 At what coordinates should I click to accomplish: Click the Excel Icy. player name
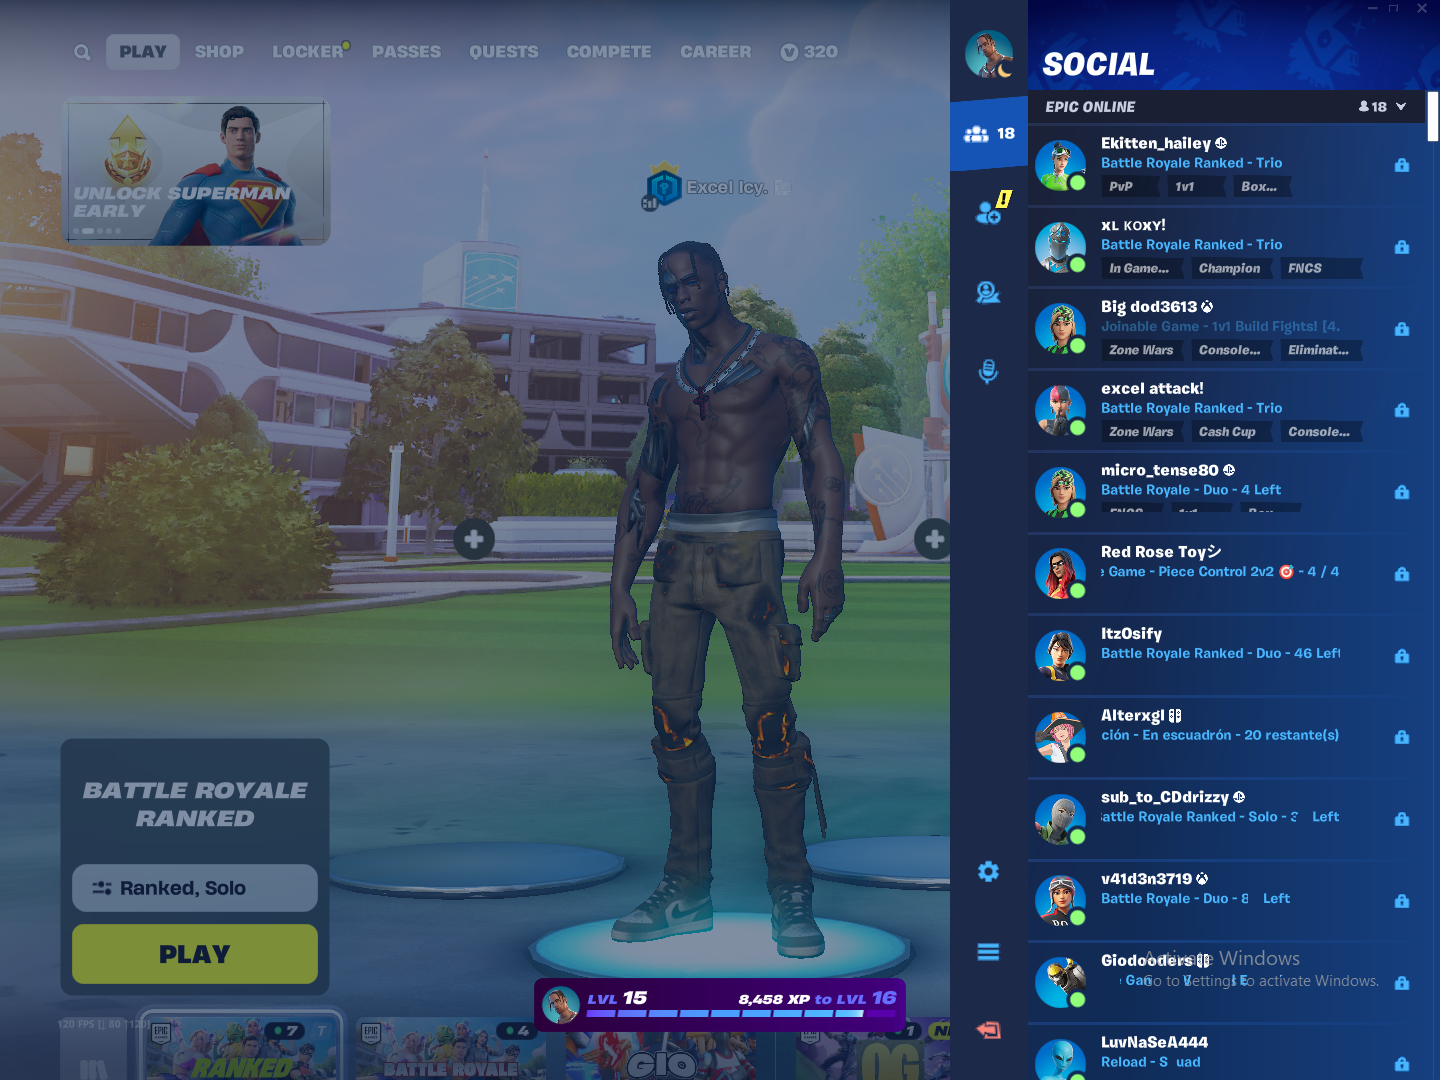click(727, 187)
